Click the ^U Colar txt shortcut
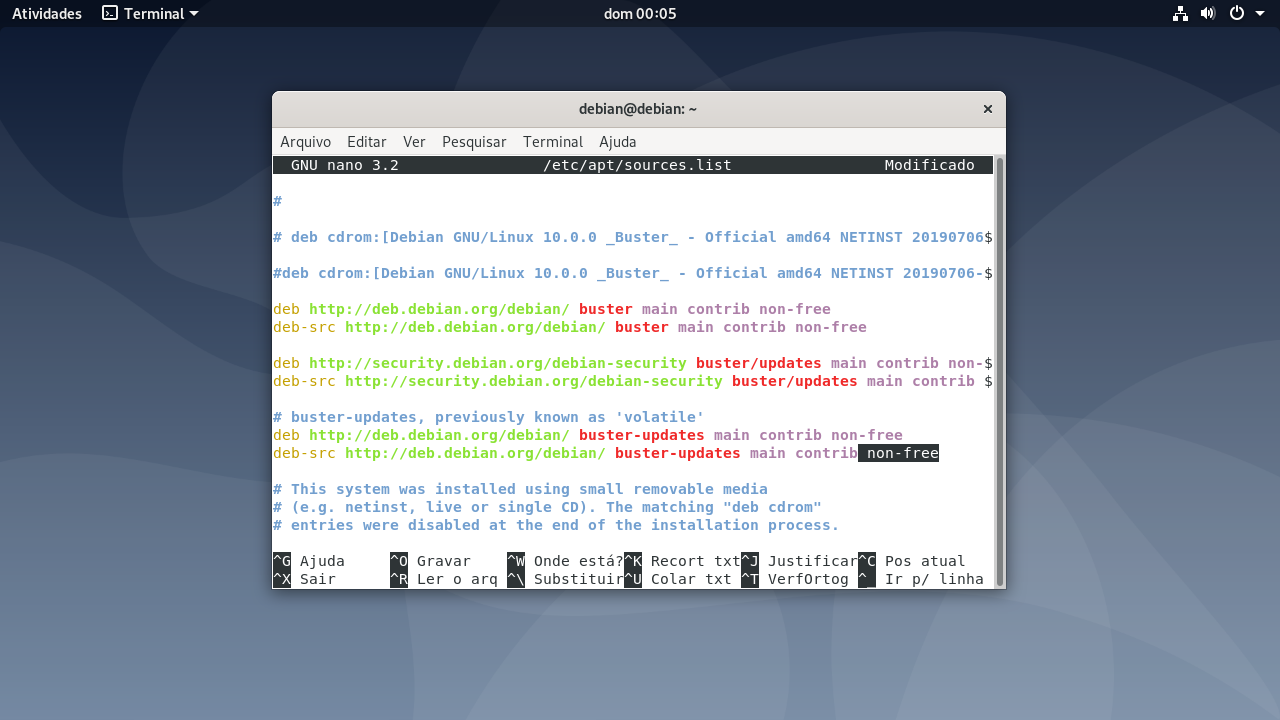The width and height of the screenshot is (1280, 720). (678, 579)
